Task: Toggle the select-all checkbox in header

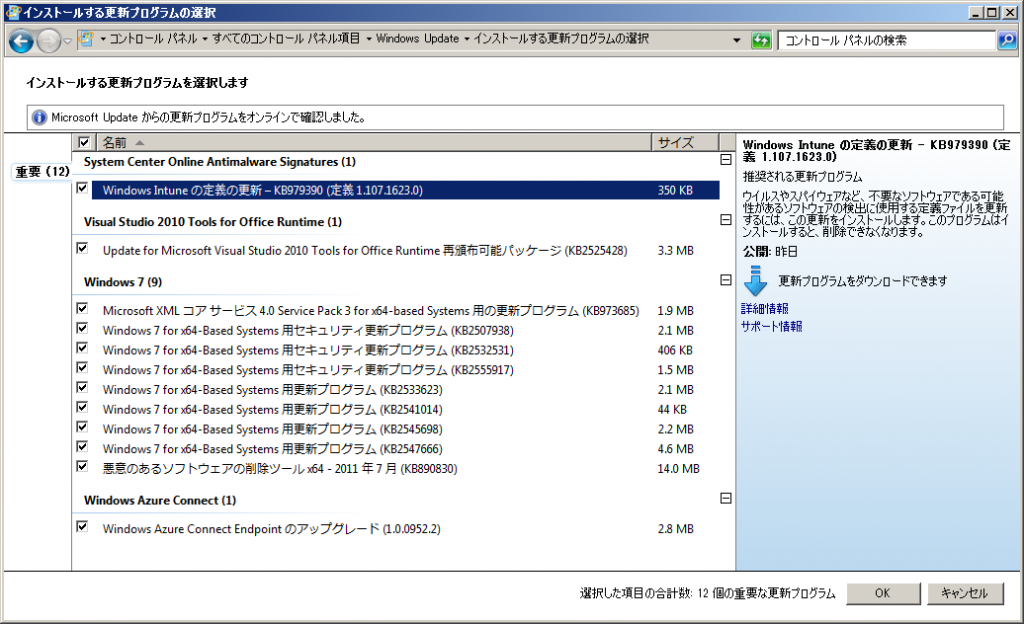Action: pyautogui.click(x=84, y=142)
